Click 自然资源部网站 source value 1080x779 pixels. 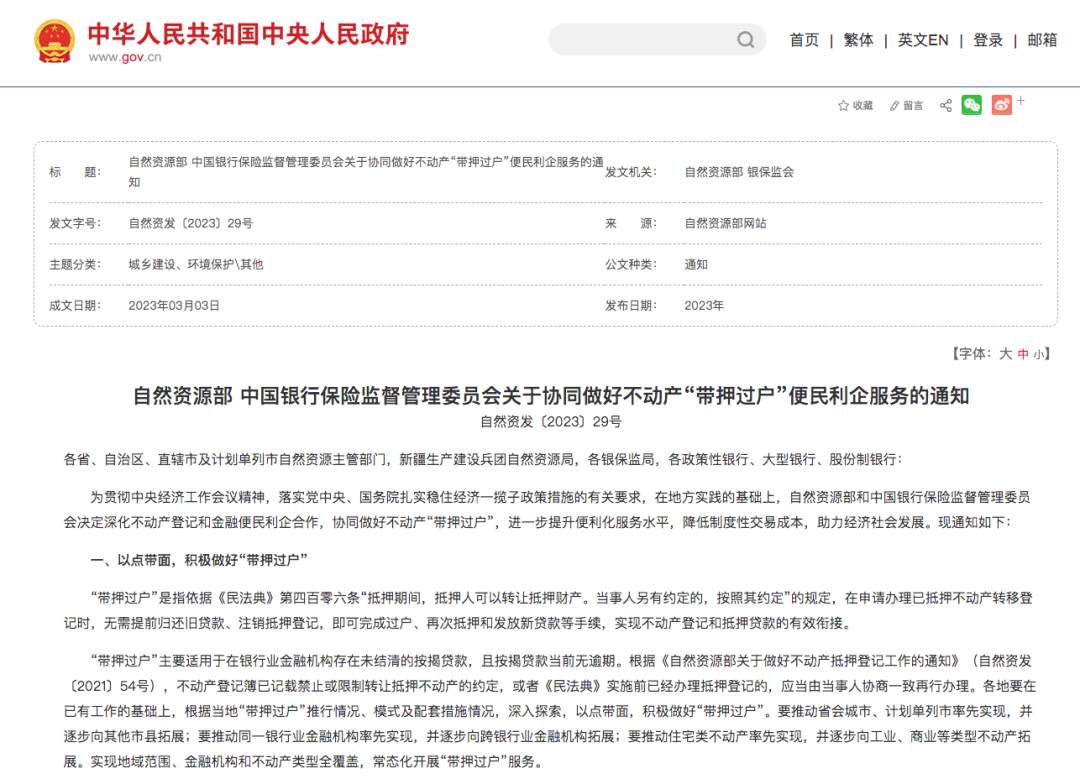click(725, 223)
